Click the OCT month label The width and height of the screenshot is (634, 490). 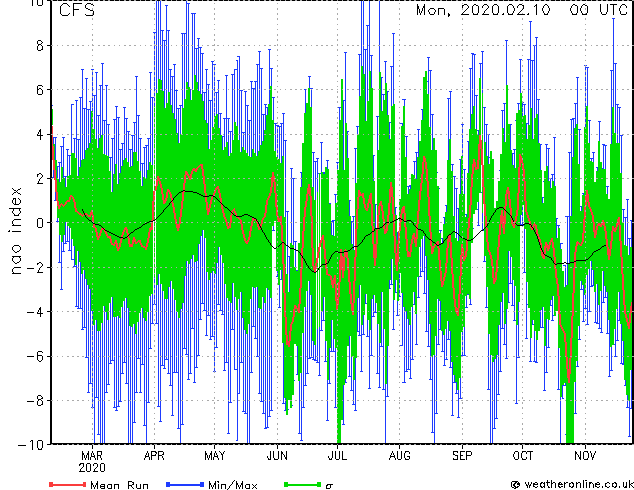coord(523,456)
